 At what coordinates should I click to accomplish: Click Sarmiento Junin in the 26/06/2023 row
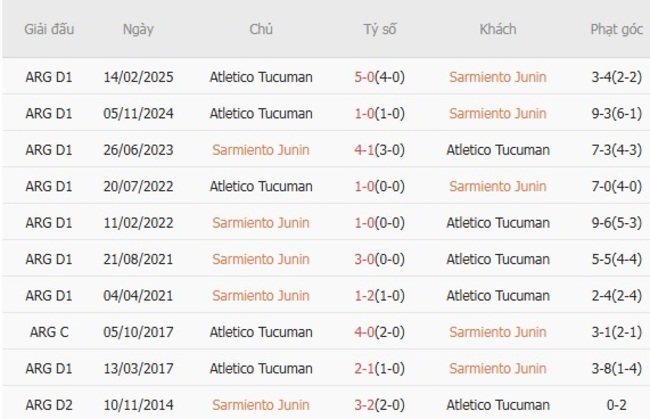pos(261,150)
